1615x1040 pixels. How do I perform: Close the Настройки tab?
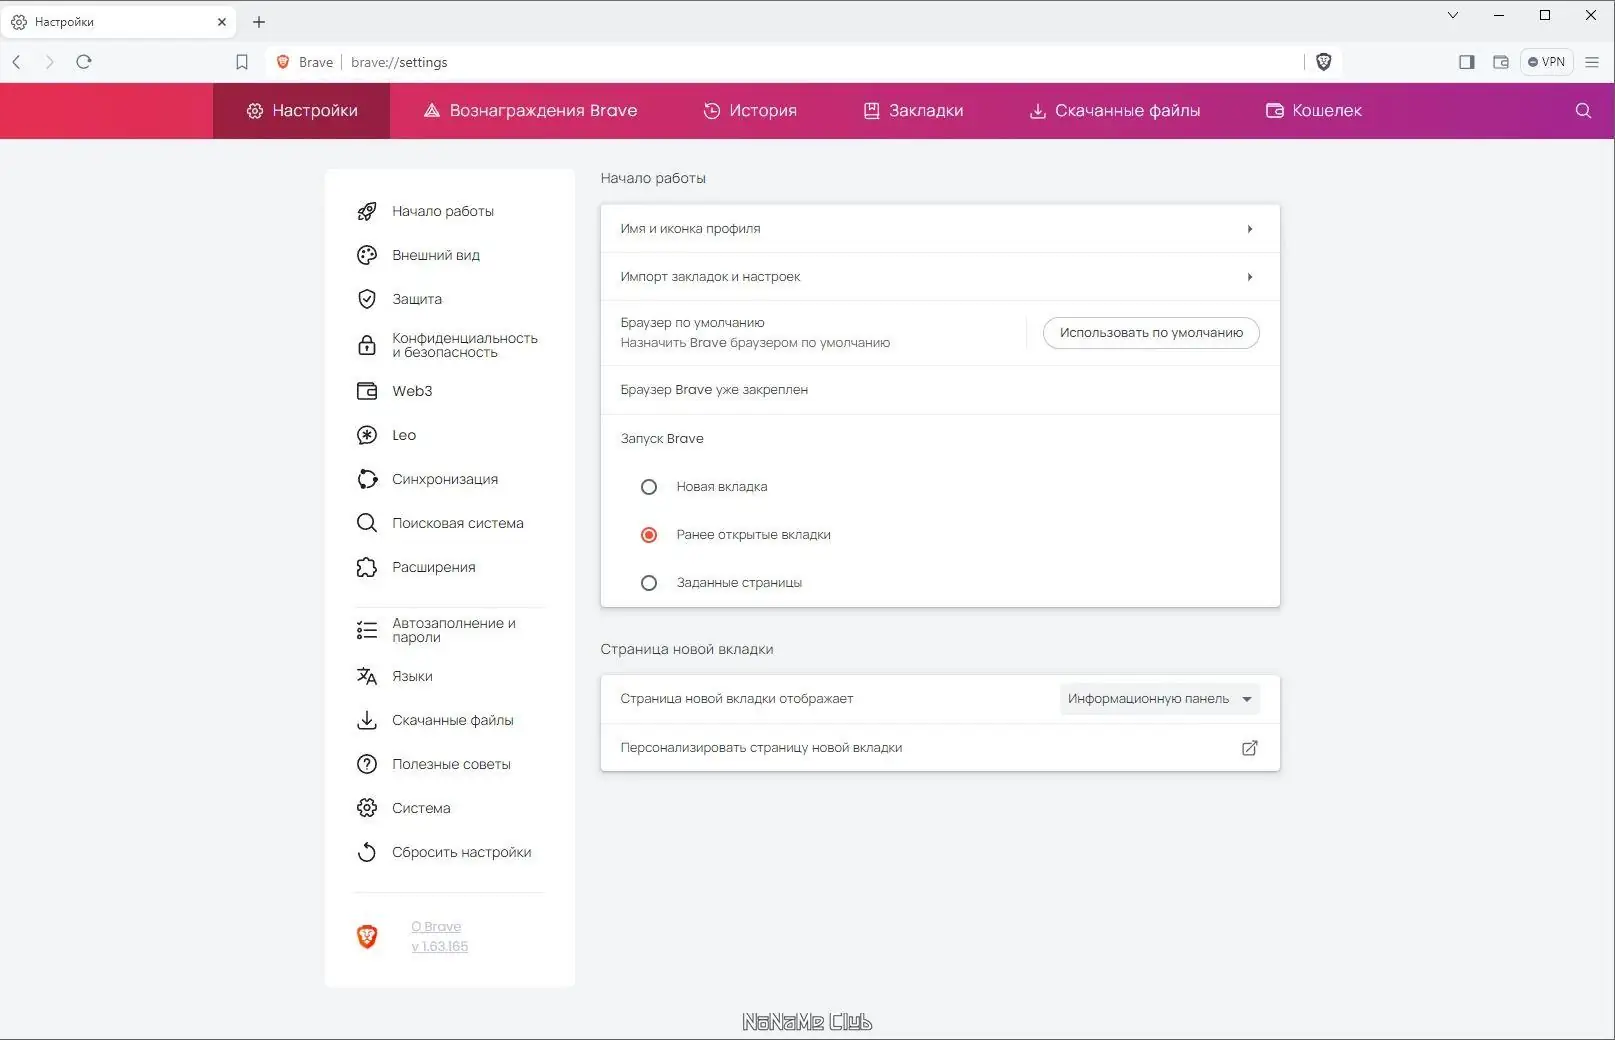(x=222, y=22)
